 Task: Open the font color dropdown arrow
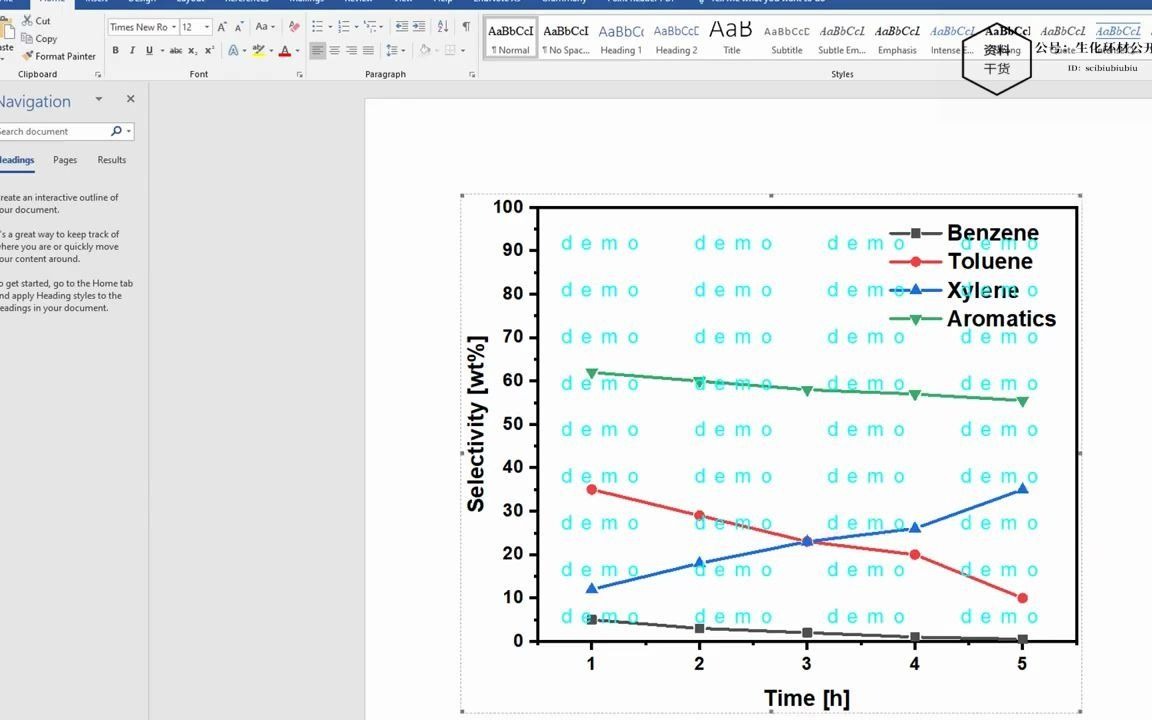[298, 51]
